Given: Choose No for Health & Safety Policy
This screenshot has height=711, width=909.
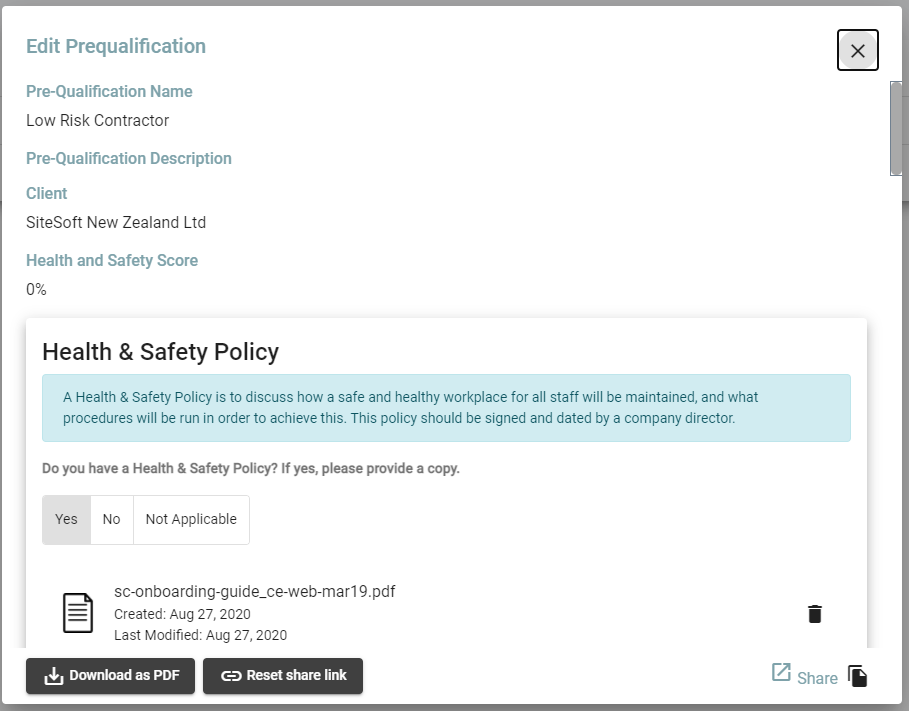Looking at the screenshot, I should [111, 519].
